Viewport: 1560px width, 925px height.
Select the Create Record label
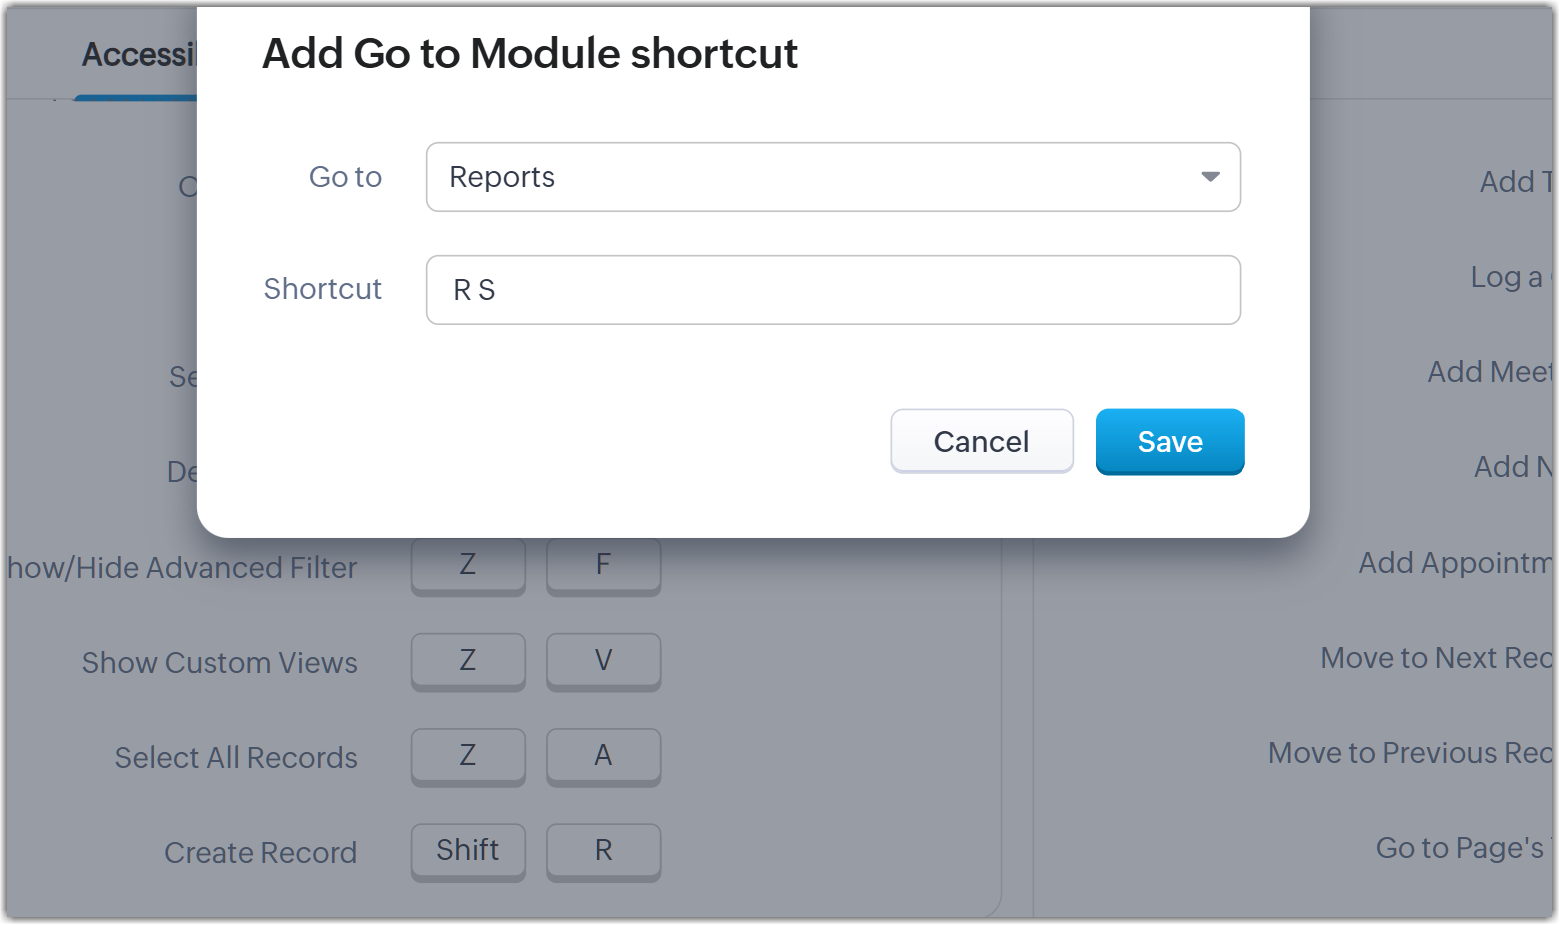click(260, 853)
